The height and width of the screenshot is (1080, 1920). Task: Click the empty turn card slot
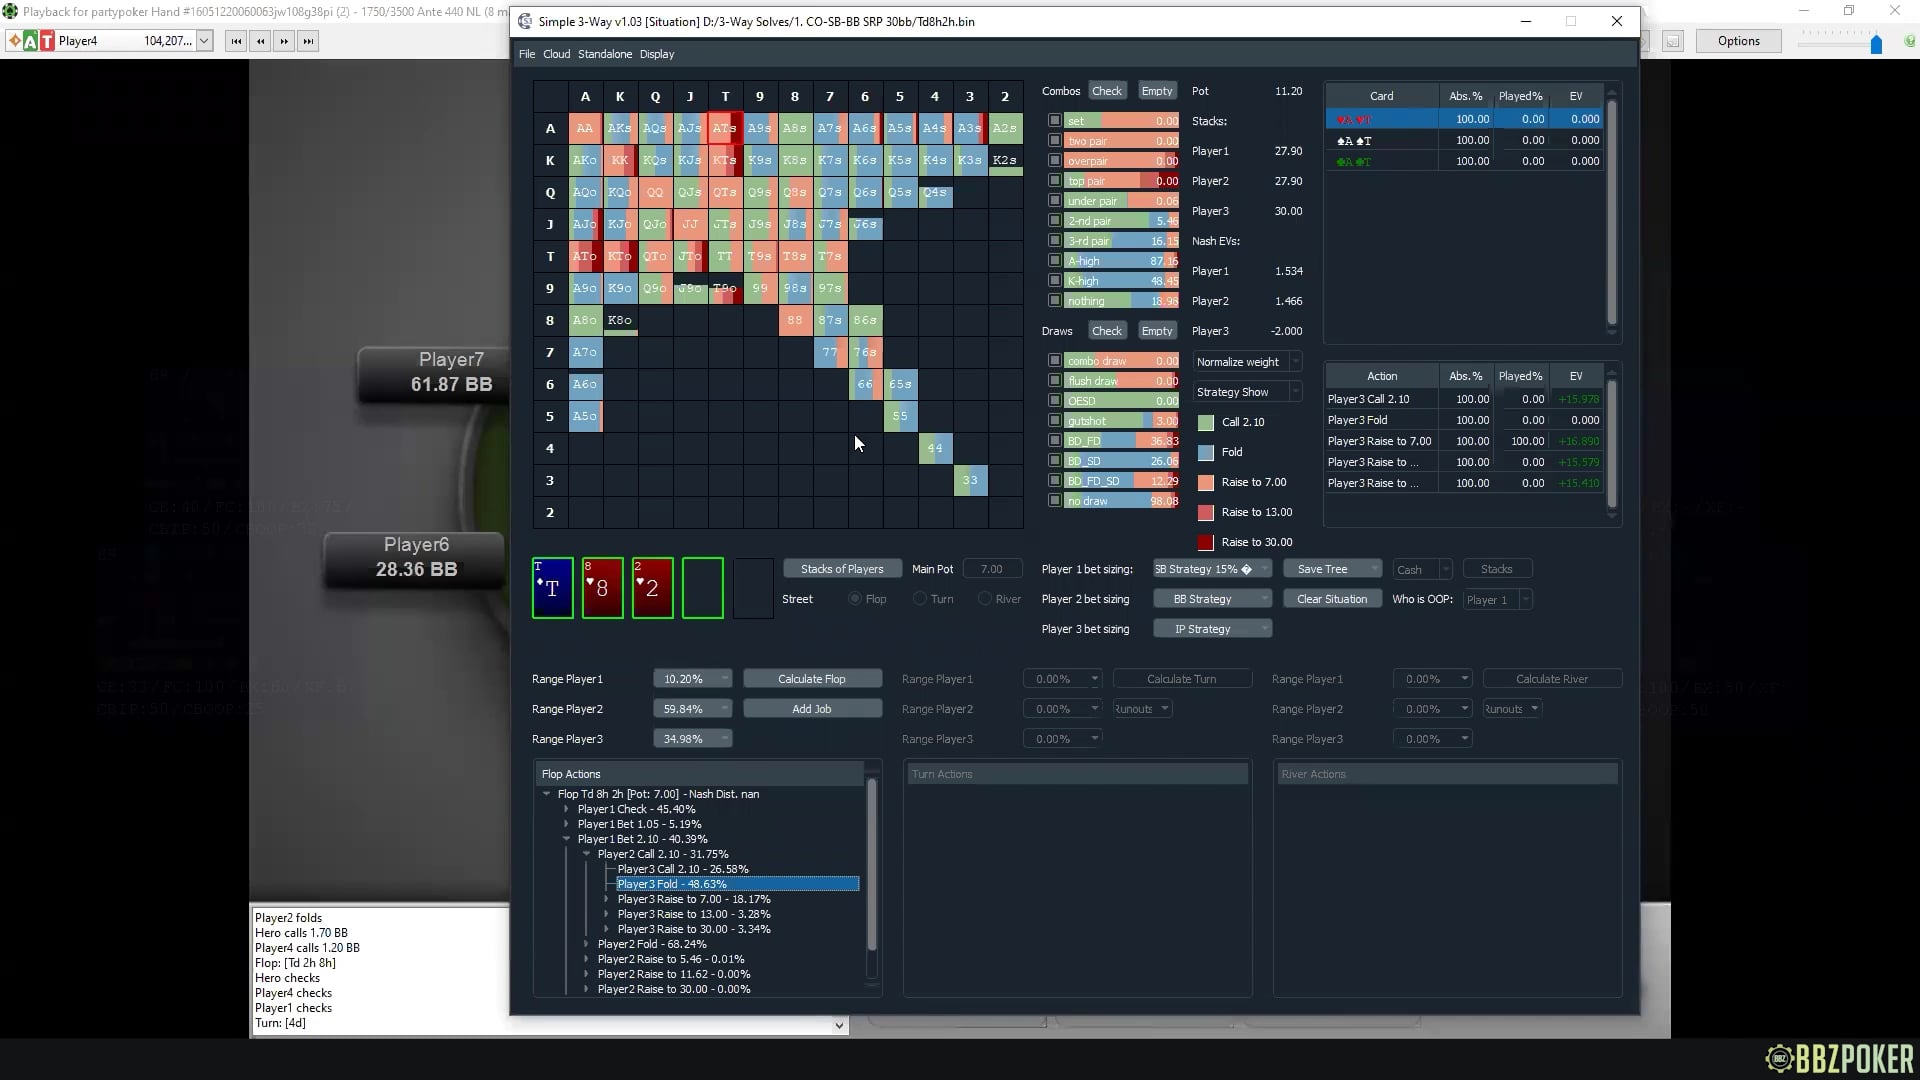[x=702, y=588]
